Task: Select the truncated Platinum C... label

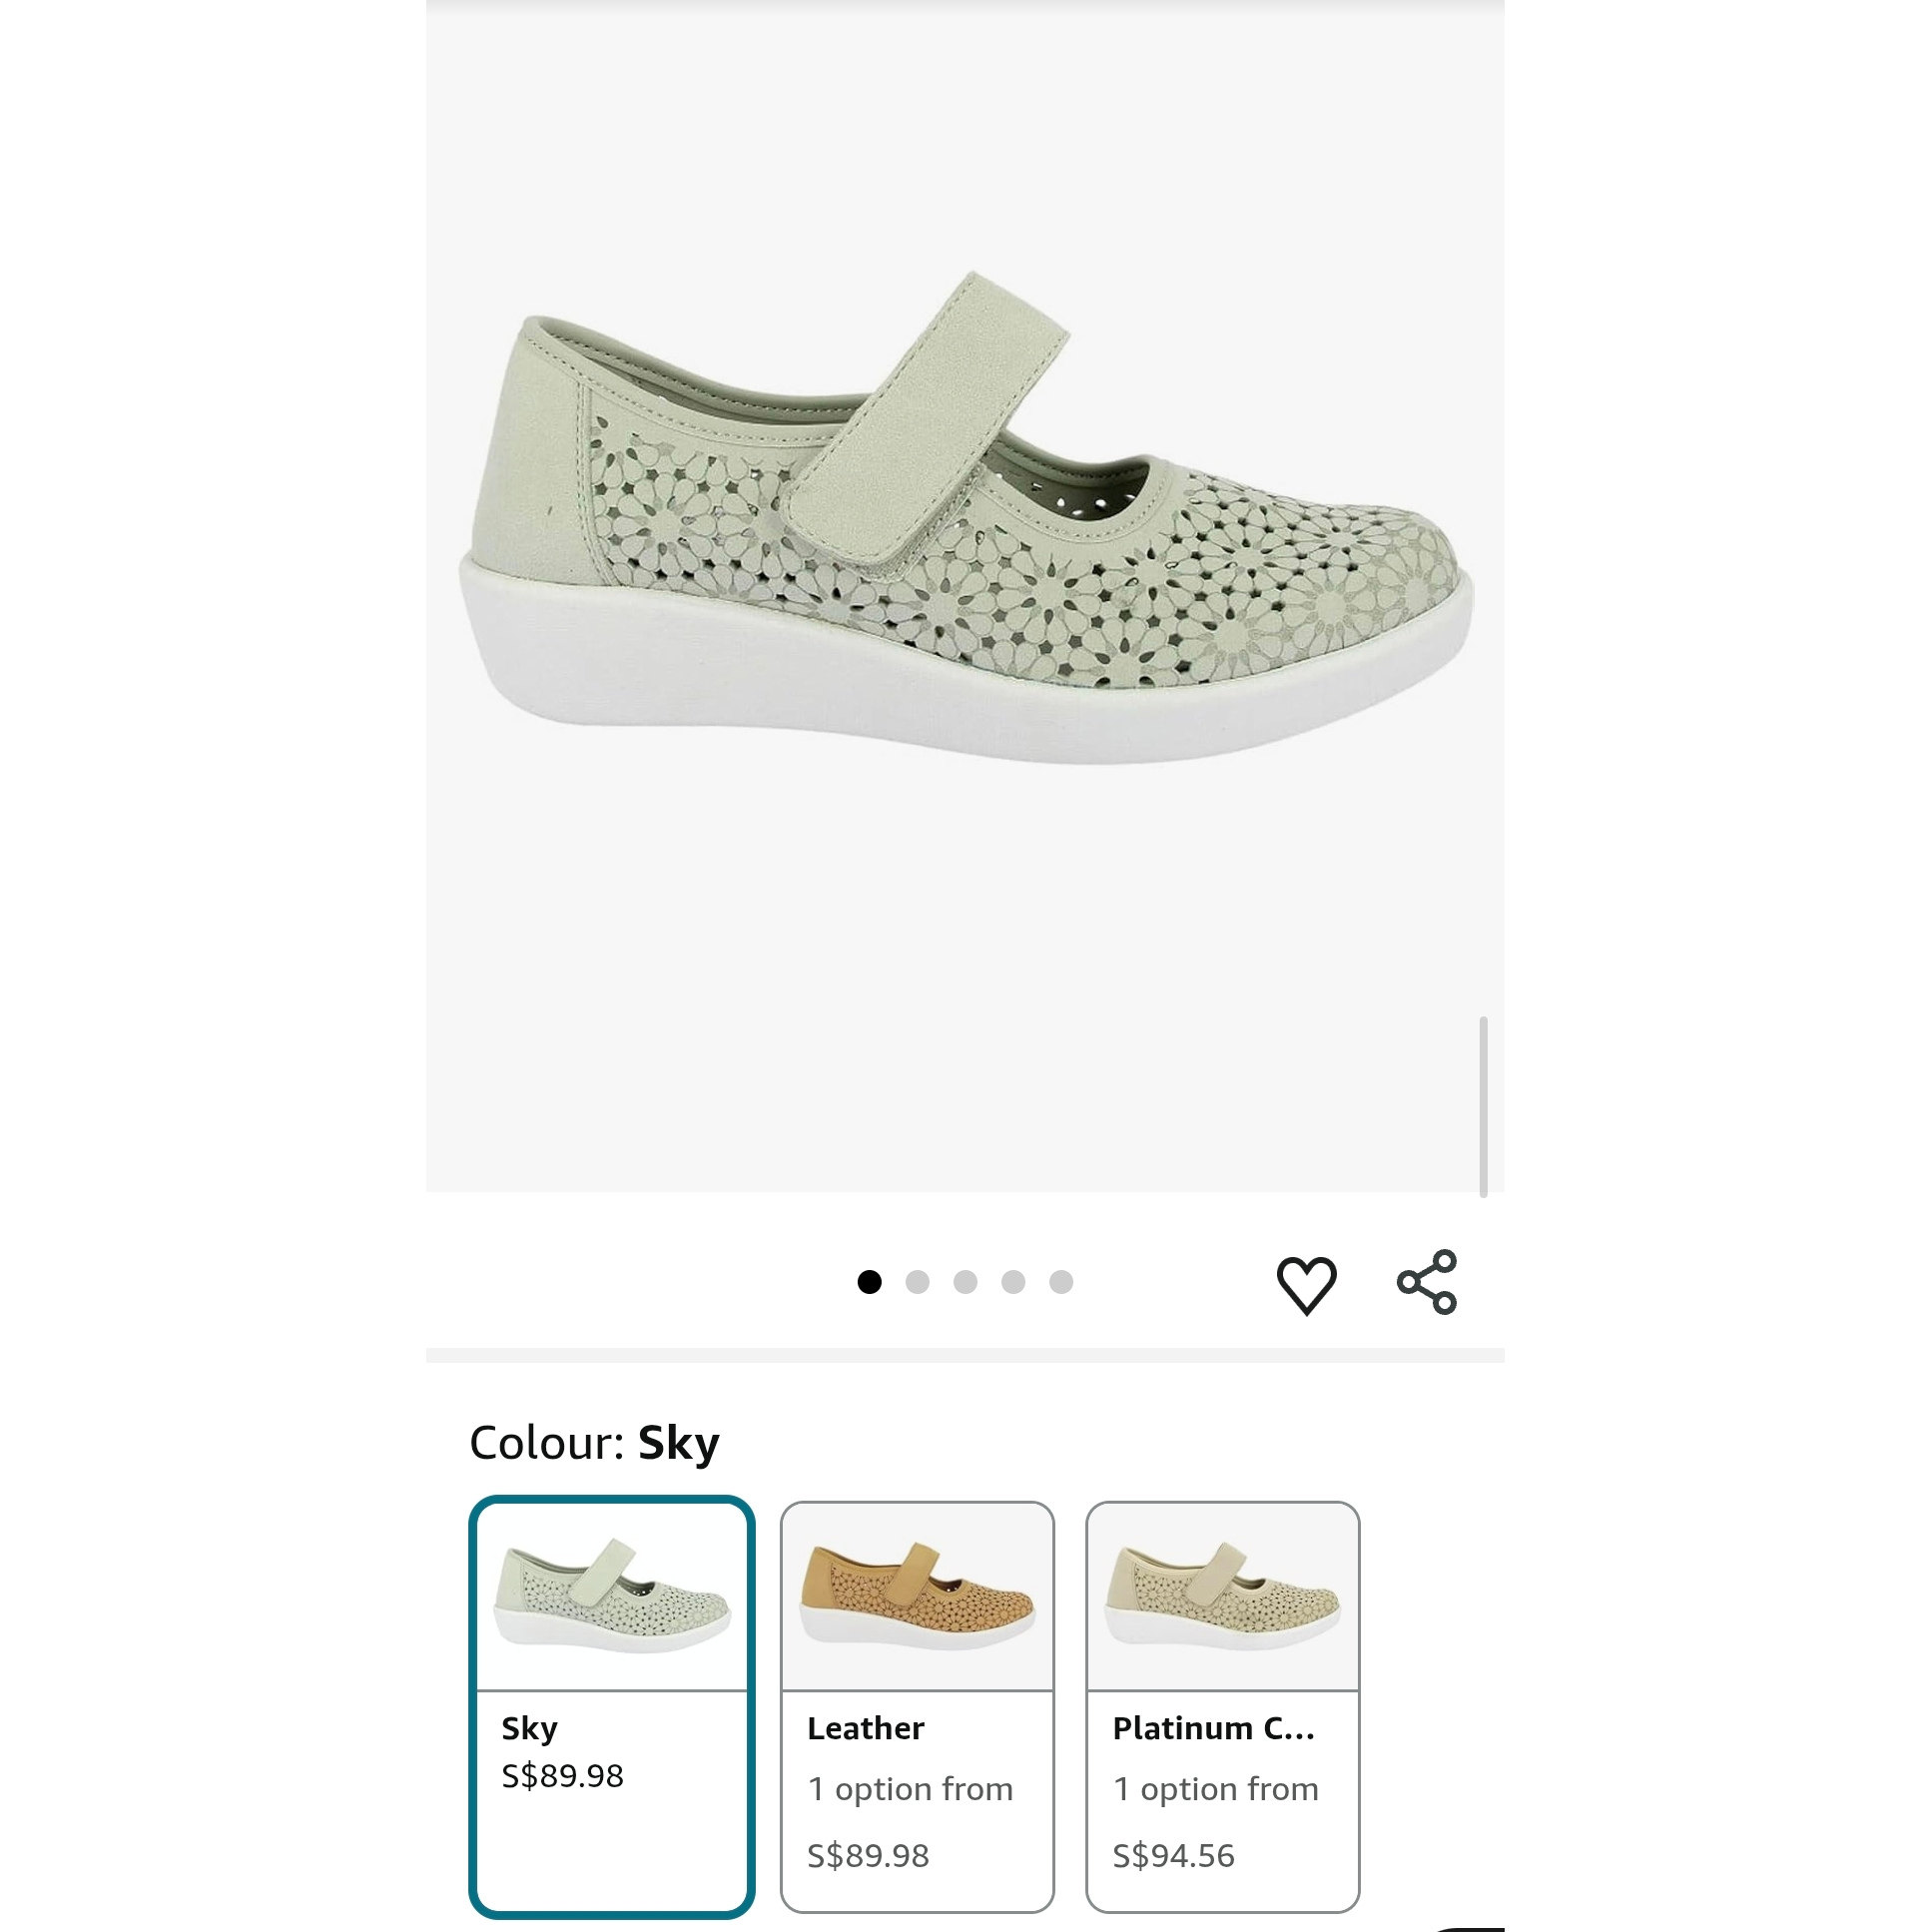Action: [1214, 1728]
